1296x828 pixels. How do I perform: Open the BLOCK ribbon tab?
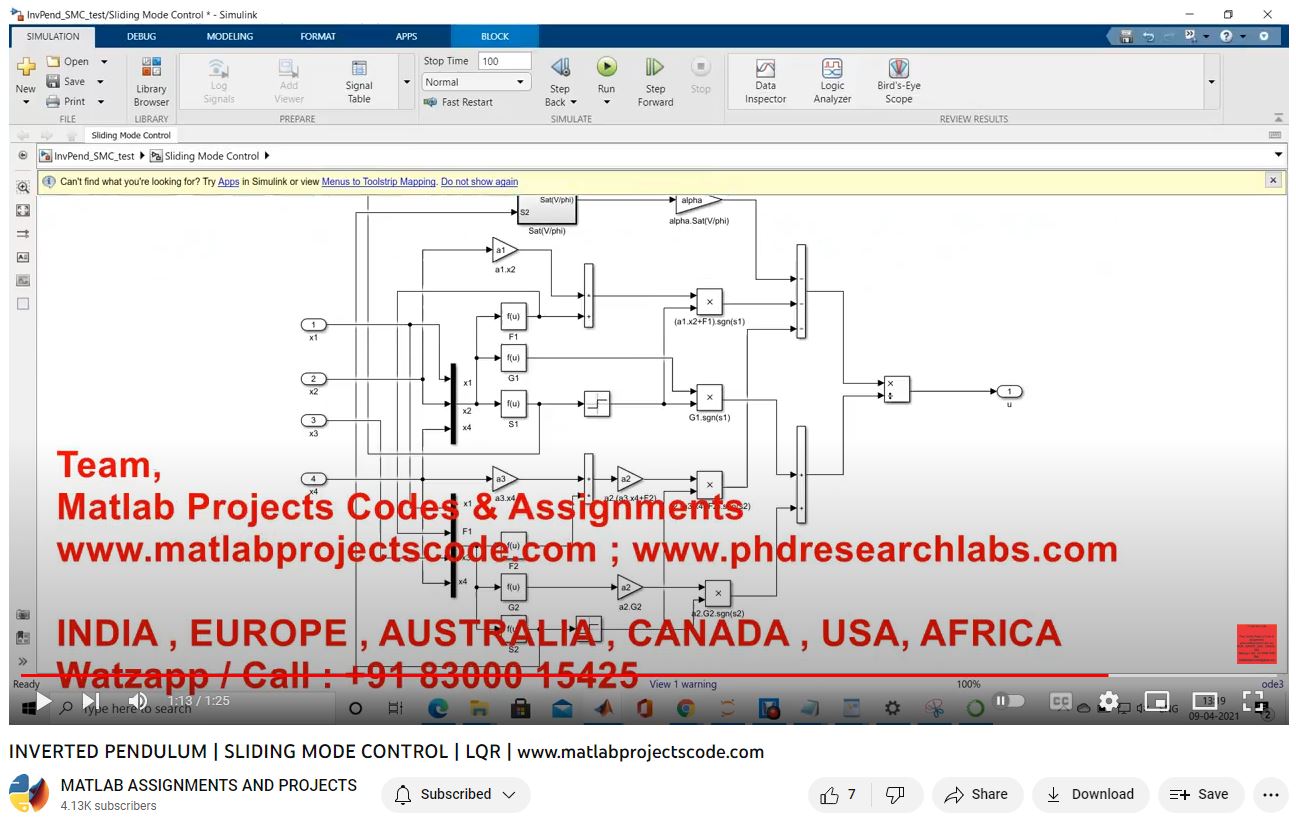pos(495,36)
